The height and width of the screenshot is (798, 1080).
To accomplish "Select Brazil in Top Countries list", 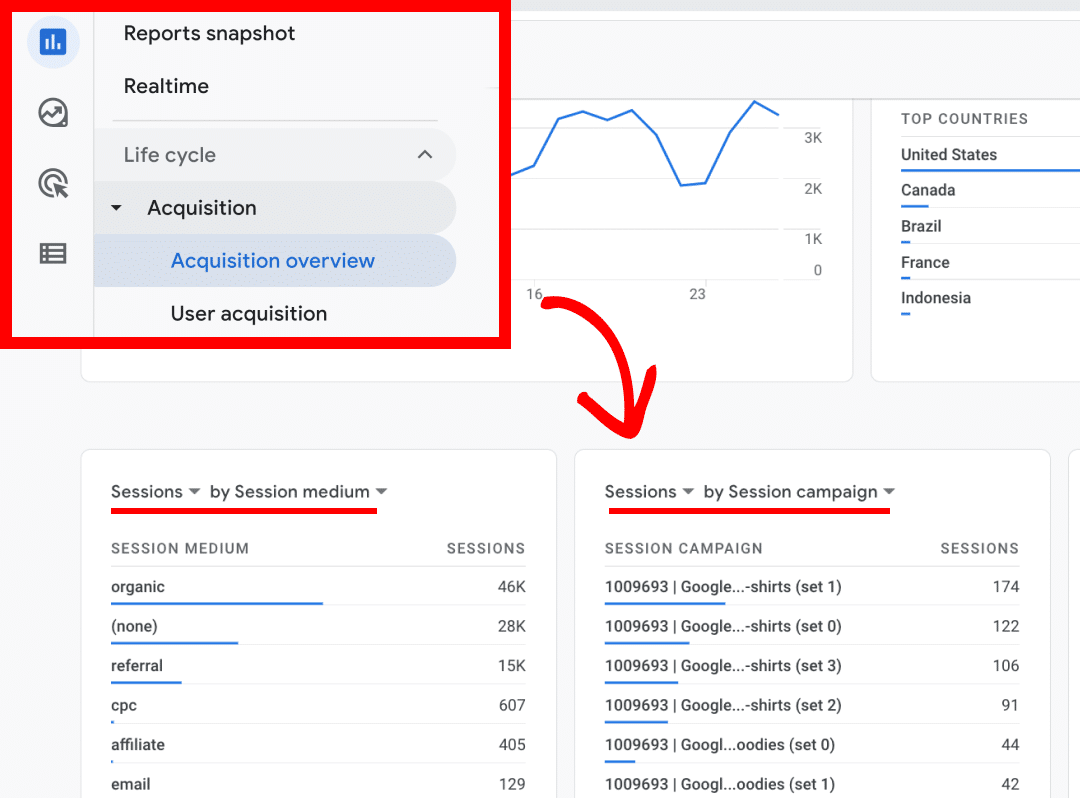I will point(920,227).
